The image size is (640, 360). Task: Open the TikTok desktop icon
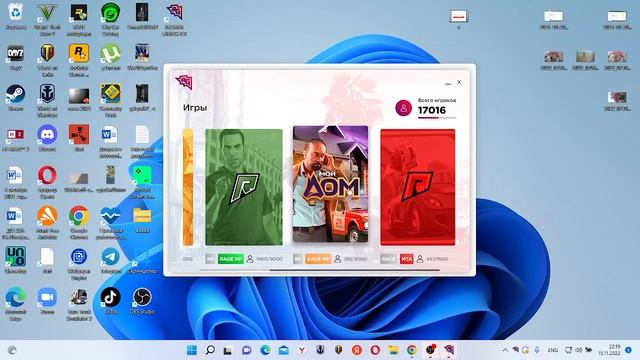[111, 300]
